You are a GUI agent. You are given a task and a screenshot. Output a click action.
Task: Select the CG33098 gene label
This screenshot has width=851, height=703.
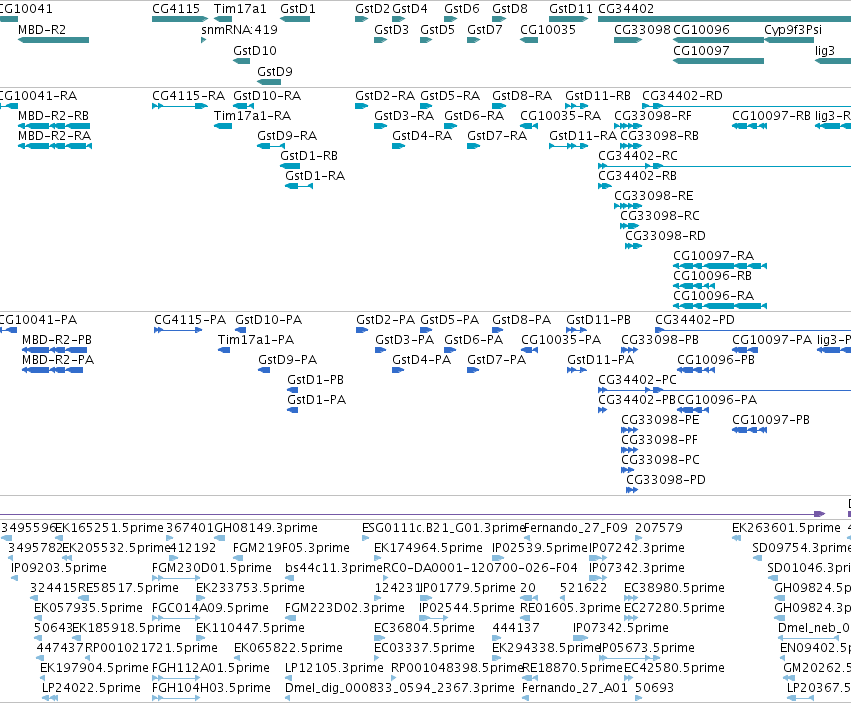642,30
